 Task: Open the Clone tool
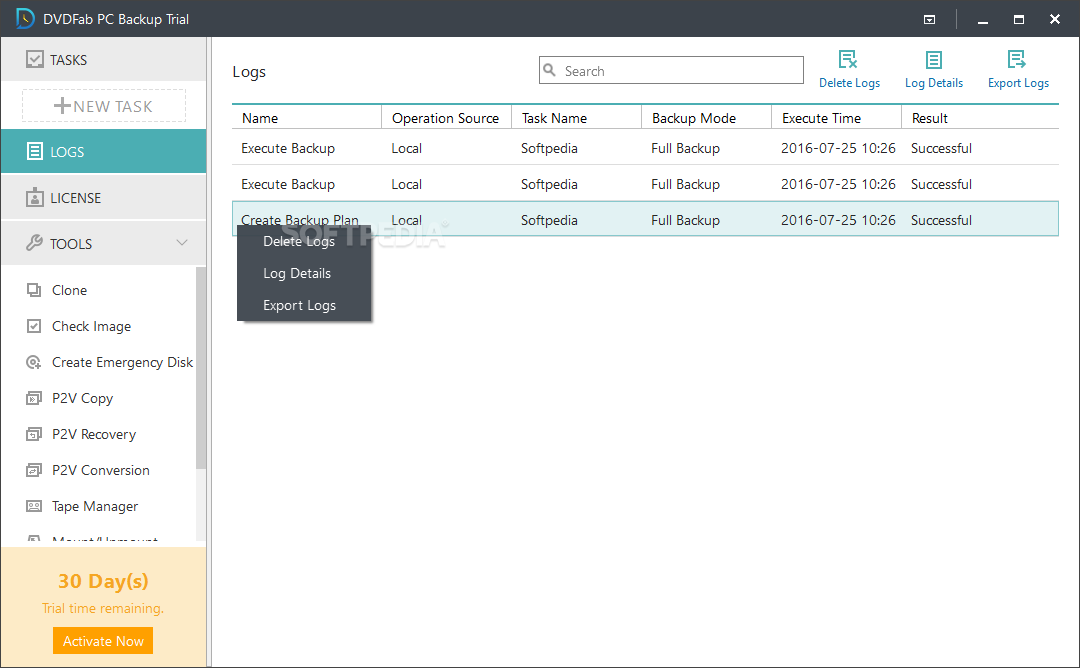pyautogui.click(x=70, y=291)
